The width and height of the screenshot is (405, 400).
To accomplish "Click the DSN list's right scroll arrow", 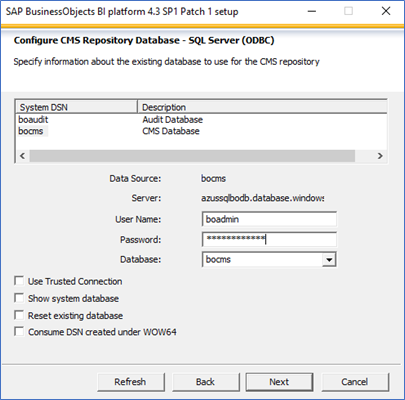I will coord(380,156).
